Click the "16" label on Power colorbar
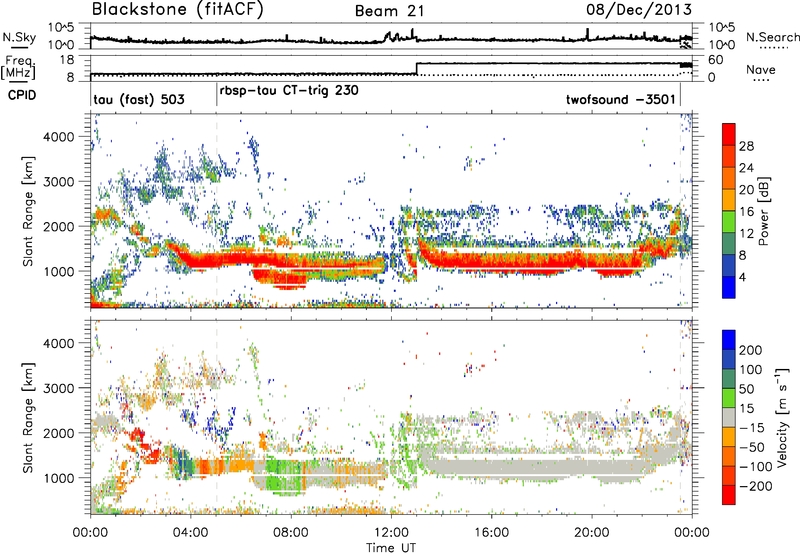Image resolution: width=800 pixels, height=554 pixels. coord(746,212)
